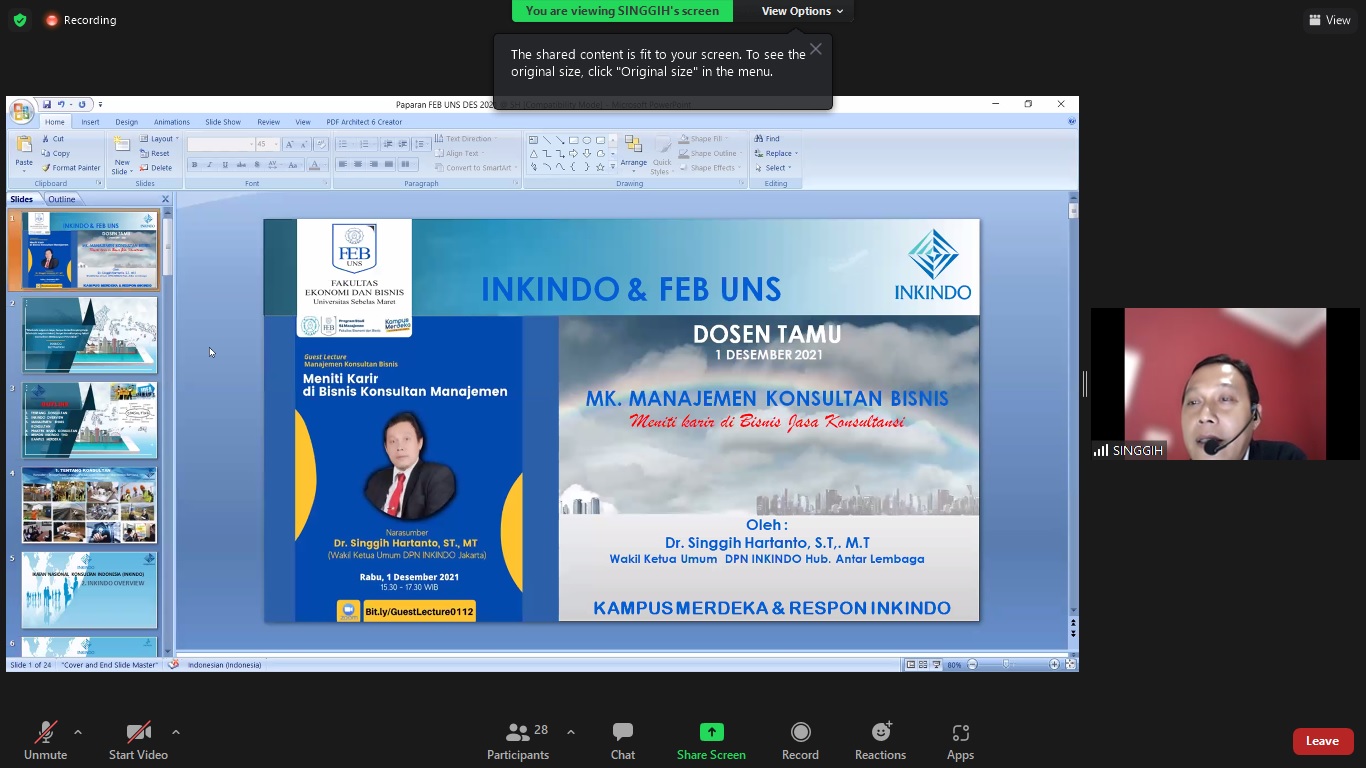Select slide 2 thumbnail
This screenshot has height=768, width=1366.
90,334
